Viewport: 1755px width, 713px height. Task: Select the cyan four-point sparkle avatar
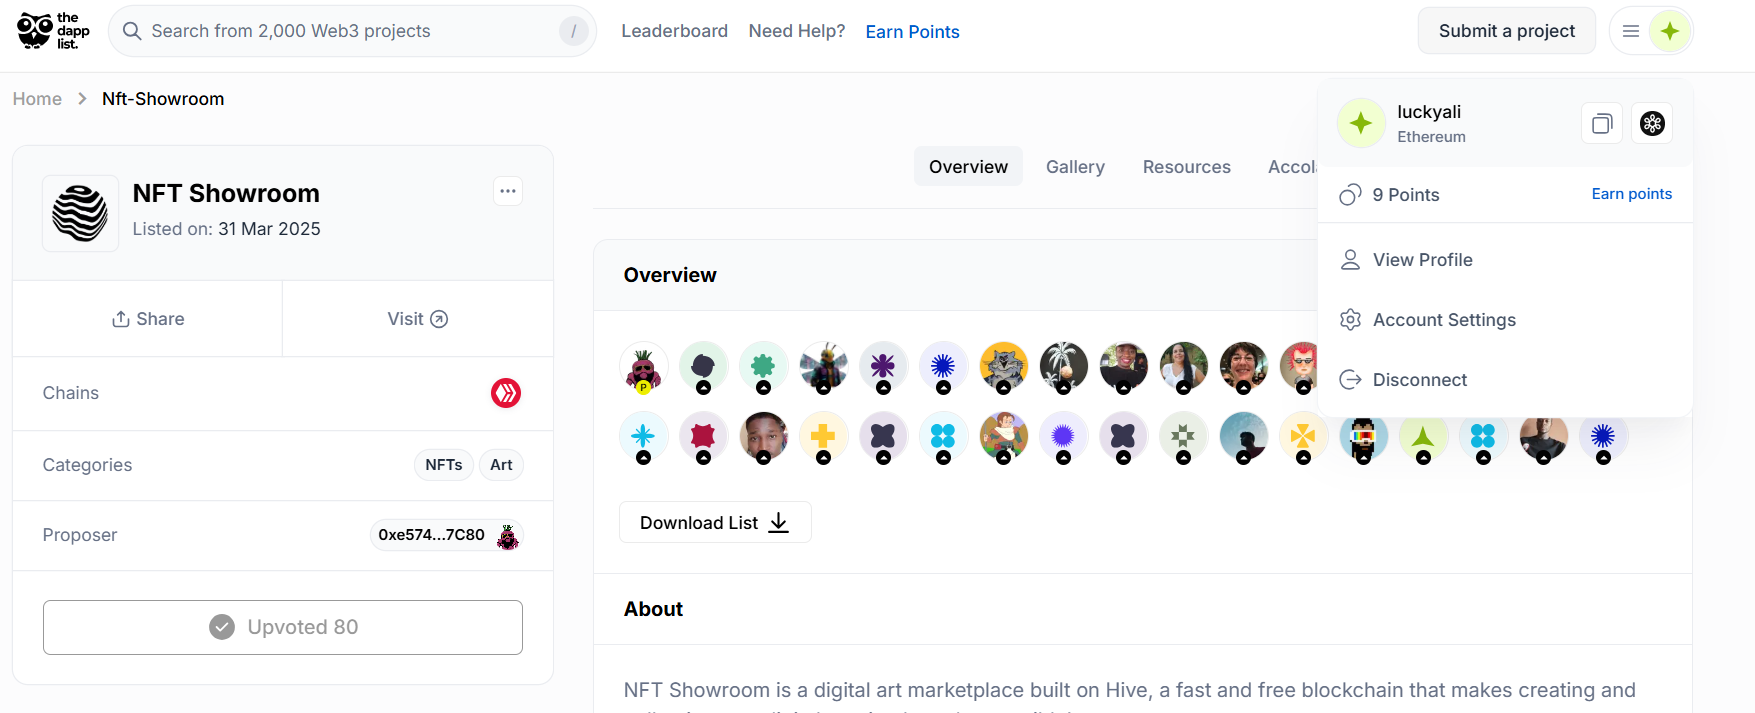coord(644,437)
